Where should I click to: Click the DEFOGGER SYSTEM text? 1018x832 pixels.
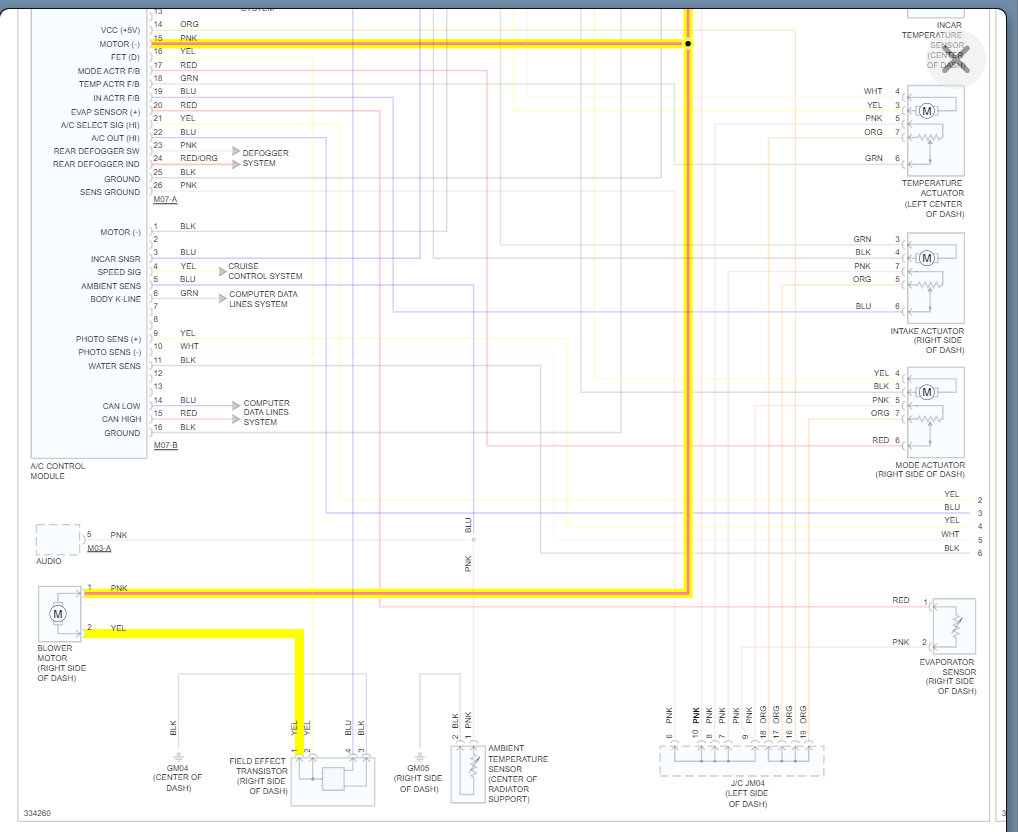266,158
